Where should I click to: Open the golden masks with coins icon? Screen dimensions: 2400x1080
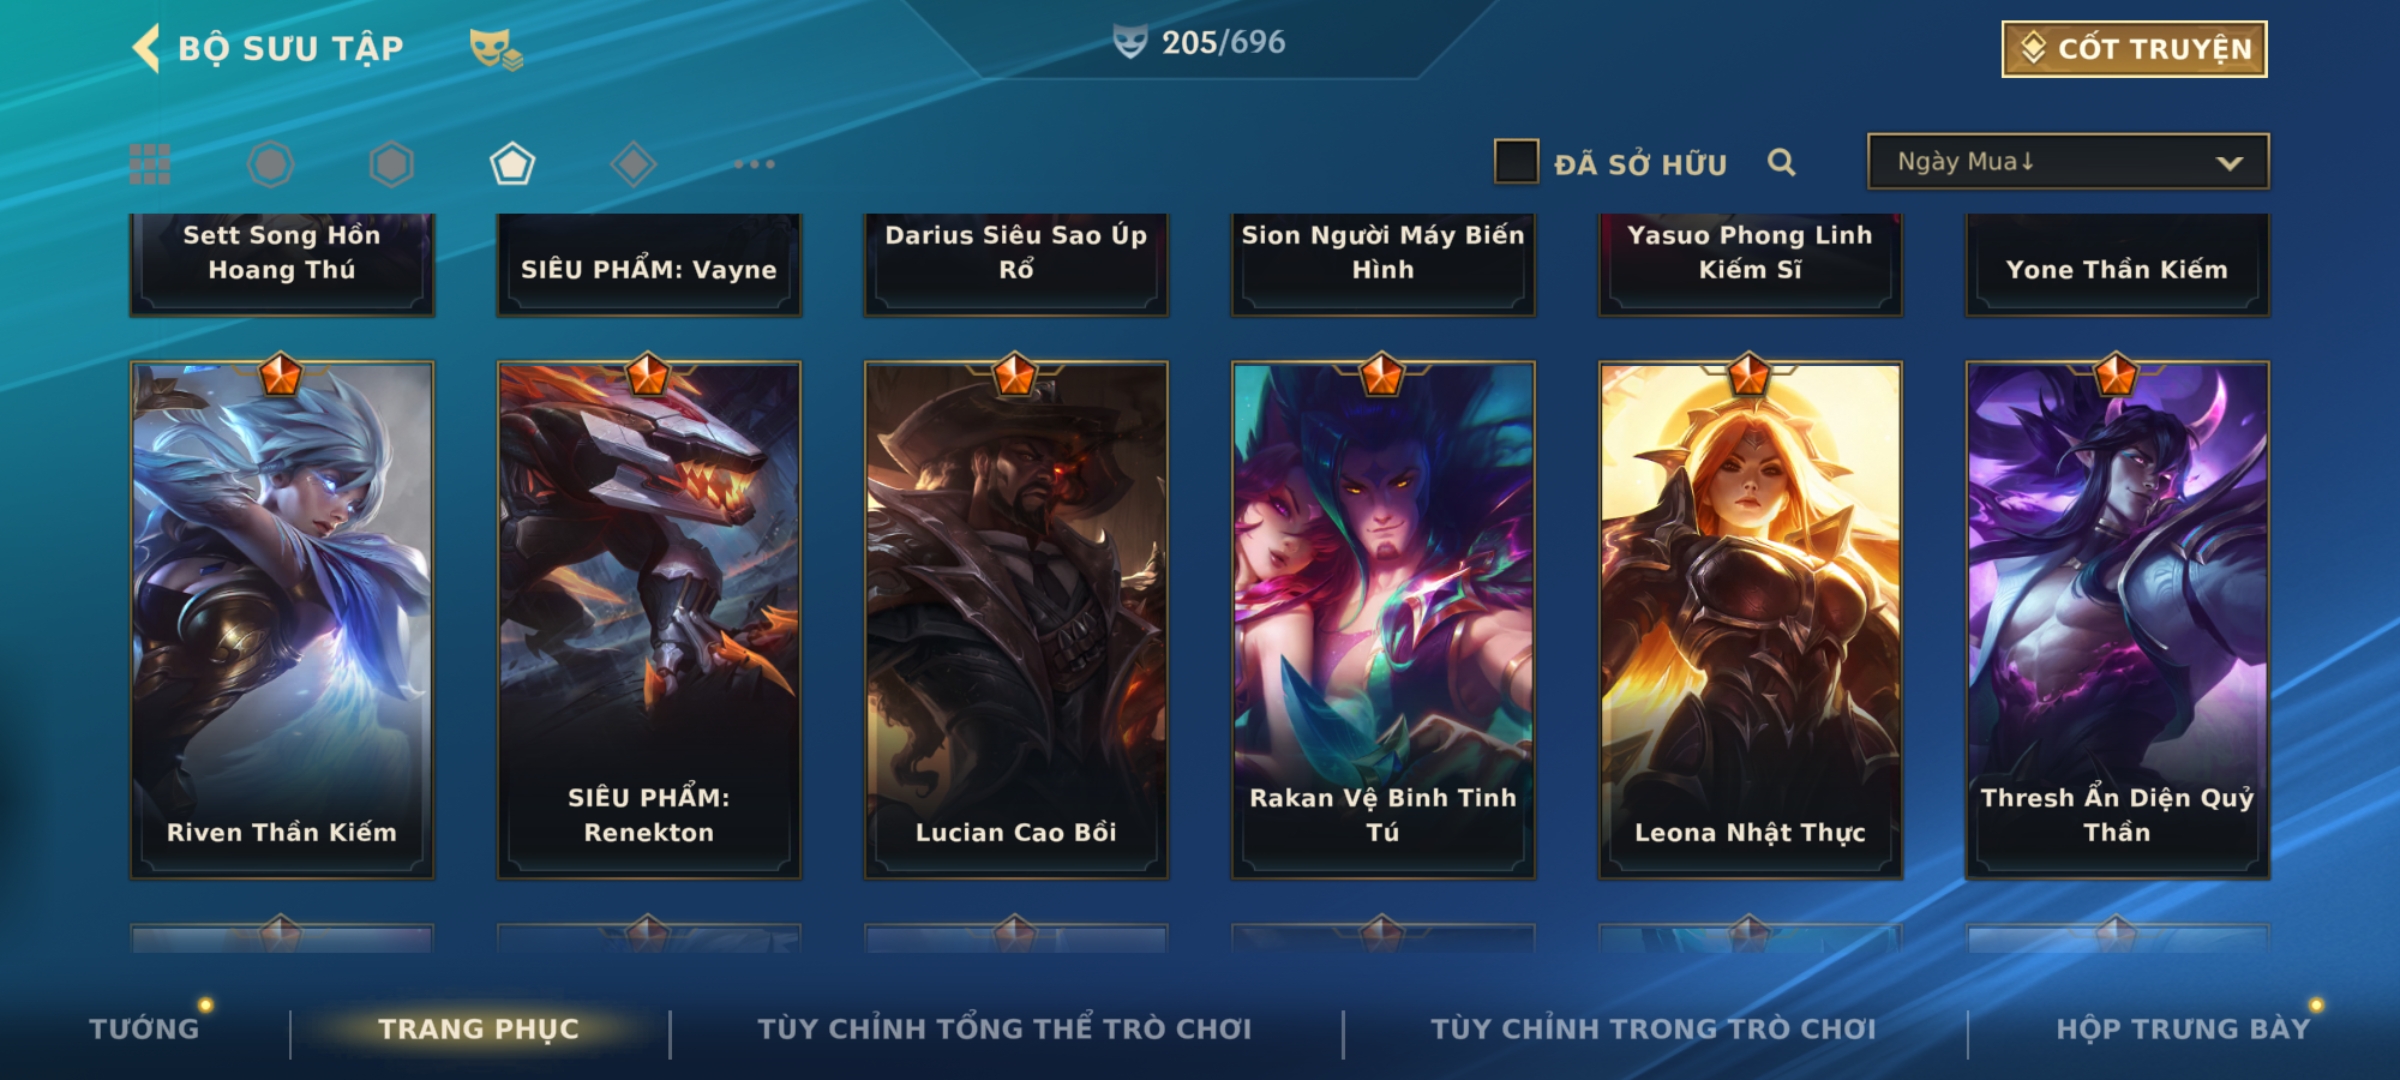click(x=496, y=48)
